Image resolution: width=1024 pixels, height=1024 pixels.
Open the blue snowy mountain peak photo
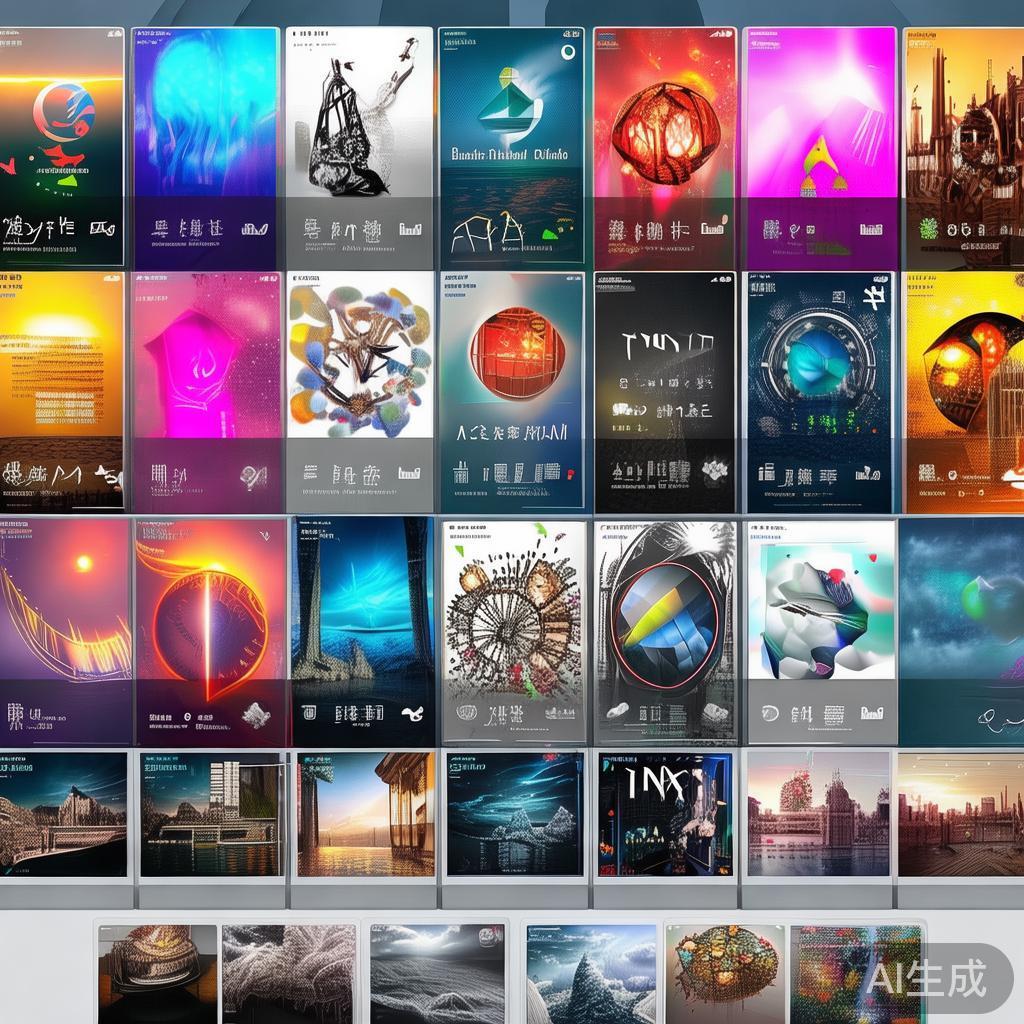point(591,972)
